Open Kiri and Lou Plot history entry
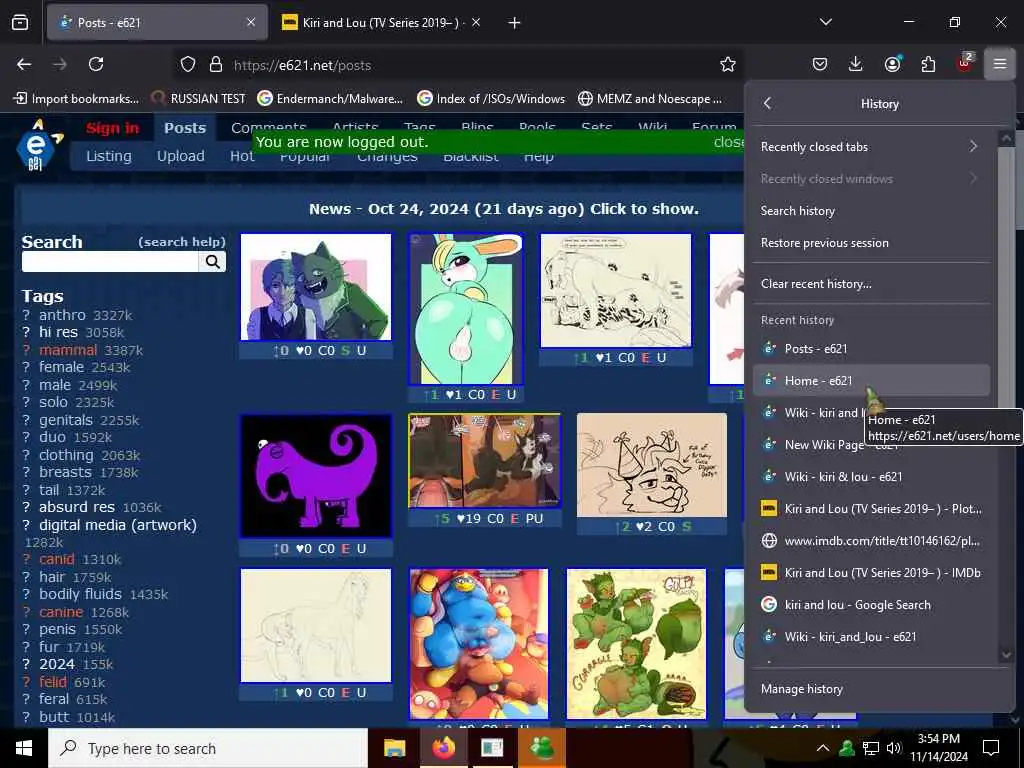The width and height of the screenshot is (1024, 768). [x=871, y=508]
